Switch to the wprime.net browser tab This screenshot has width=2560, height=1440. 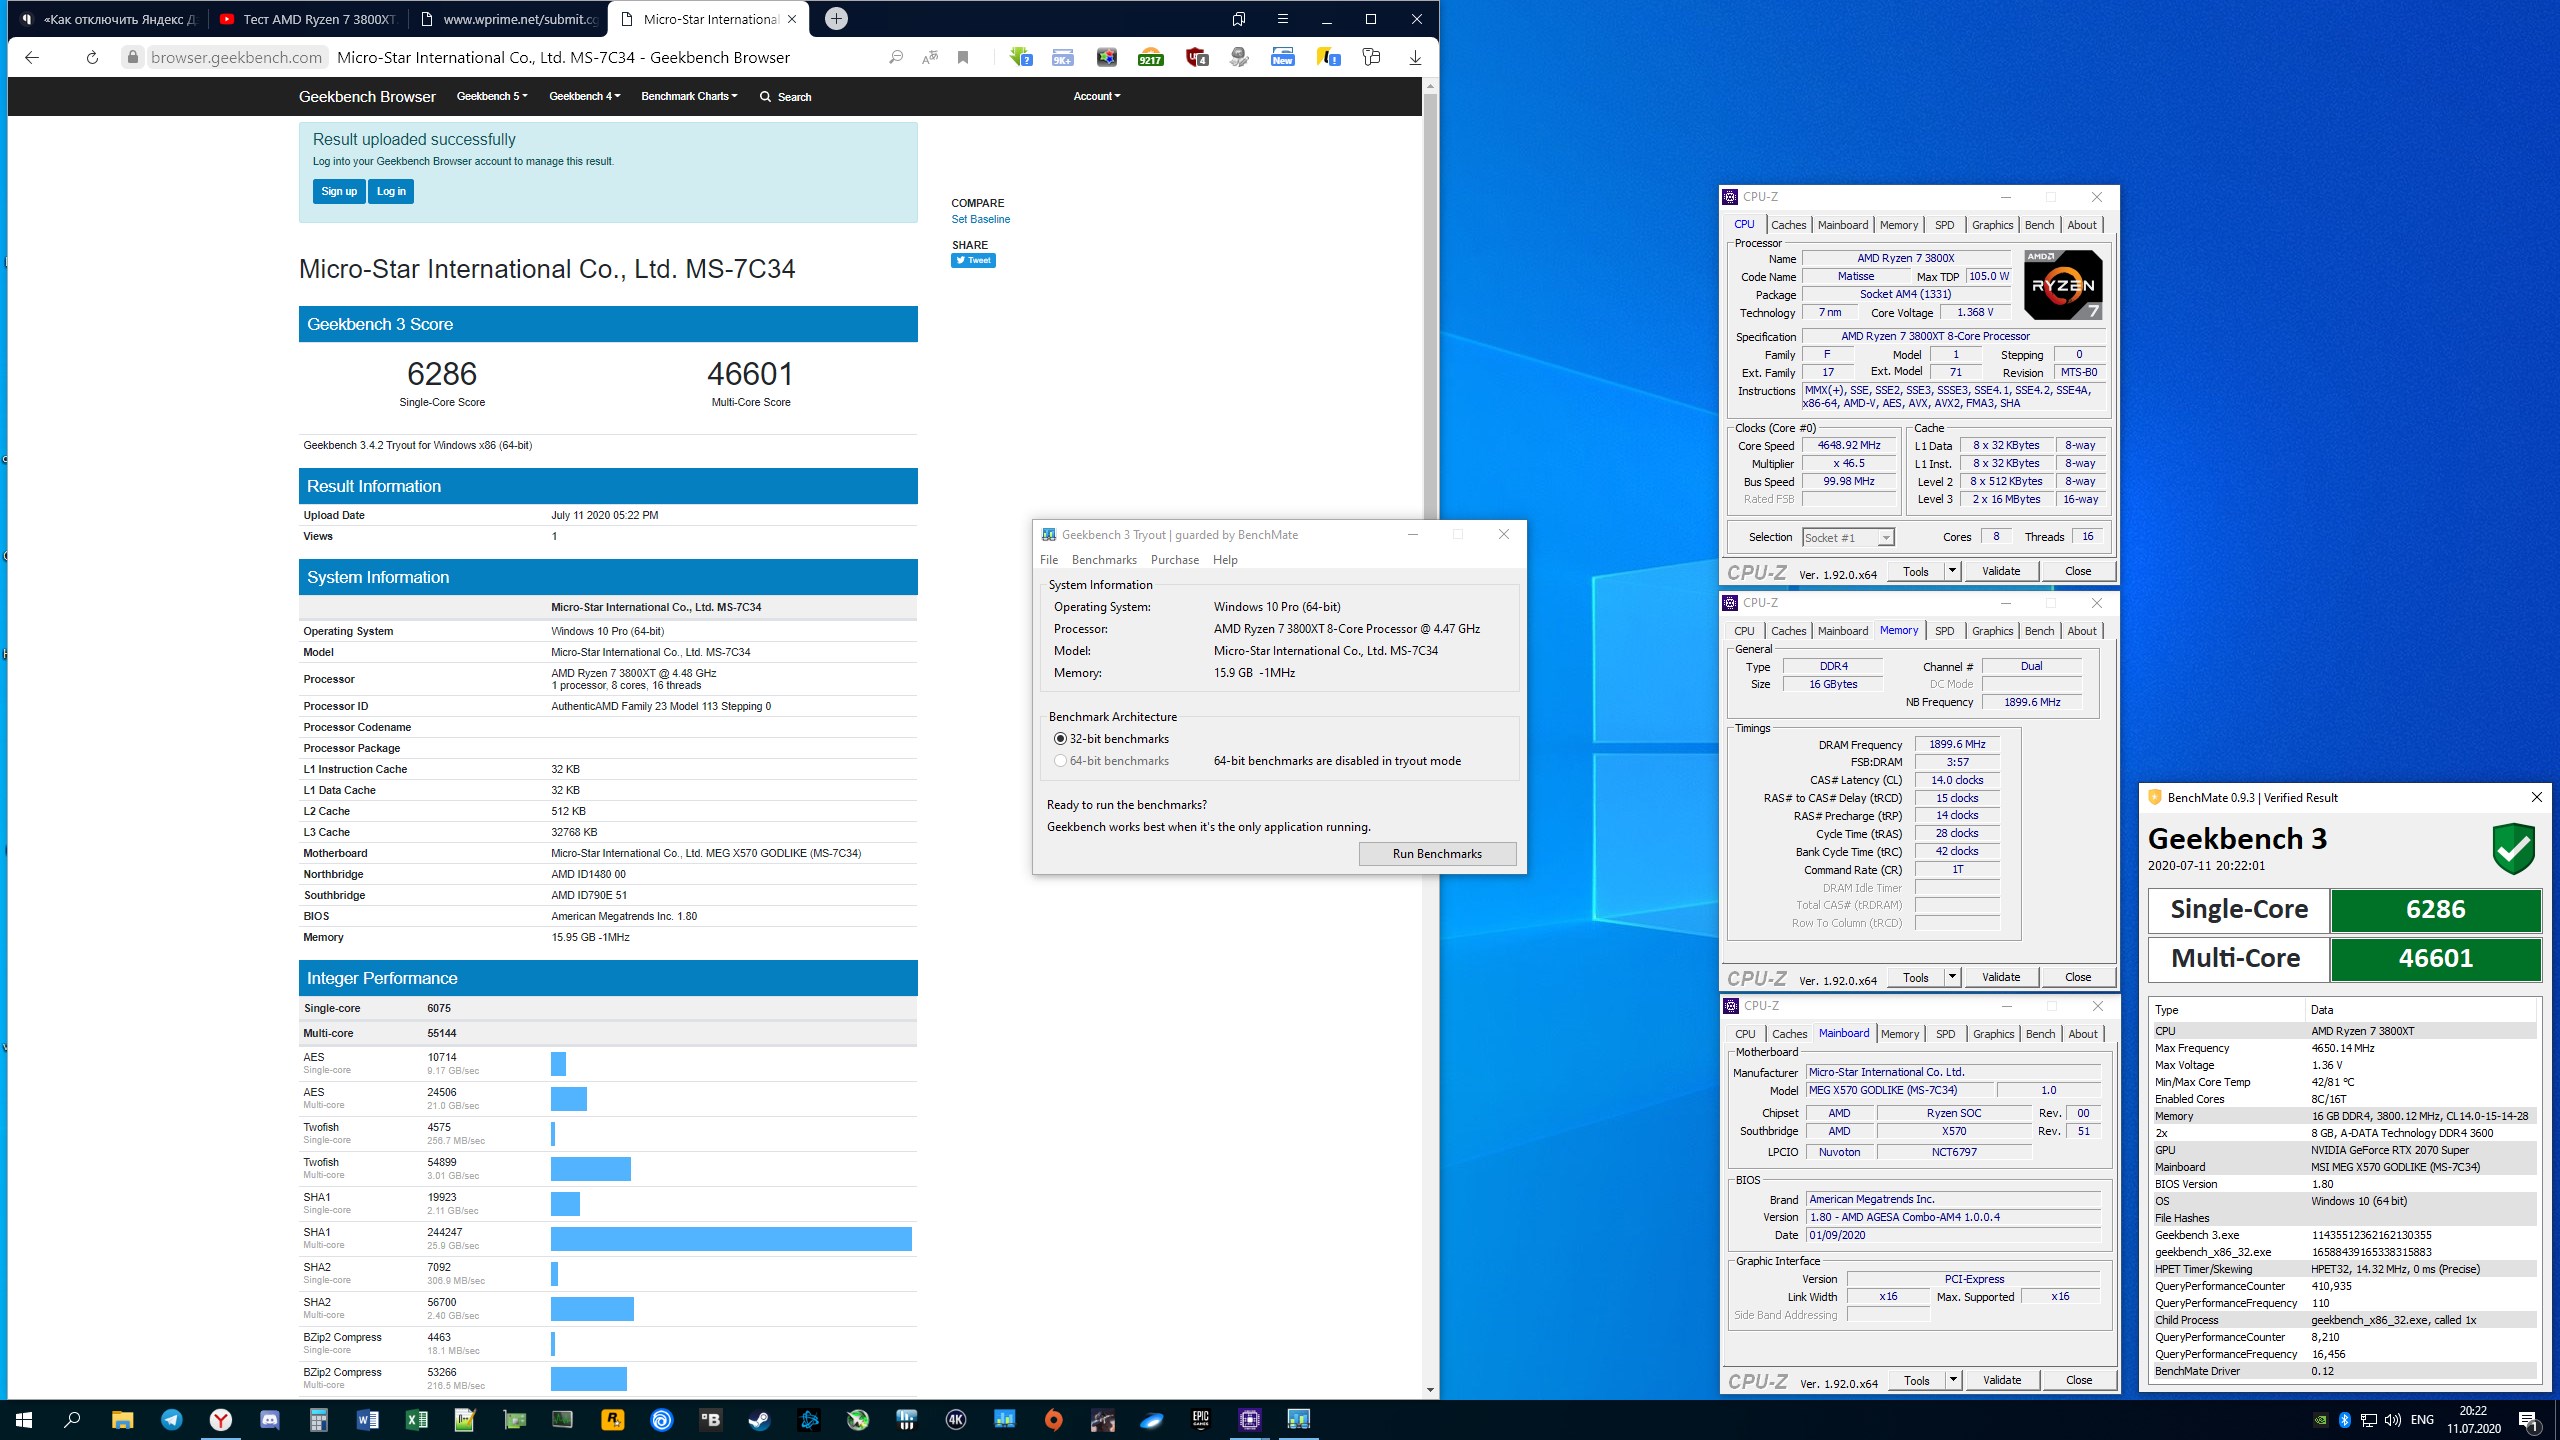(x=510, y=19)
